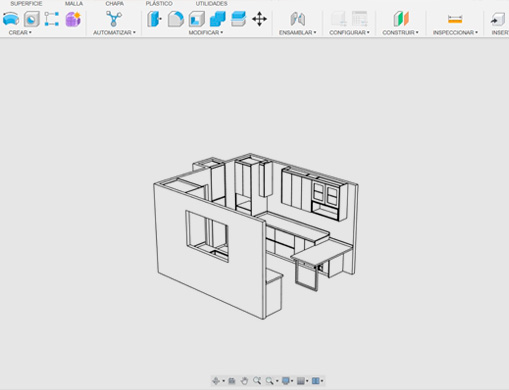Activate the Zoom magnifier with arrows tool
This screenshot has width=509, height=390.
coord(257,381)
